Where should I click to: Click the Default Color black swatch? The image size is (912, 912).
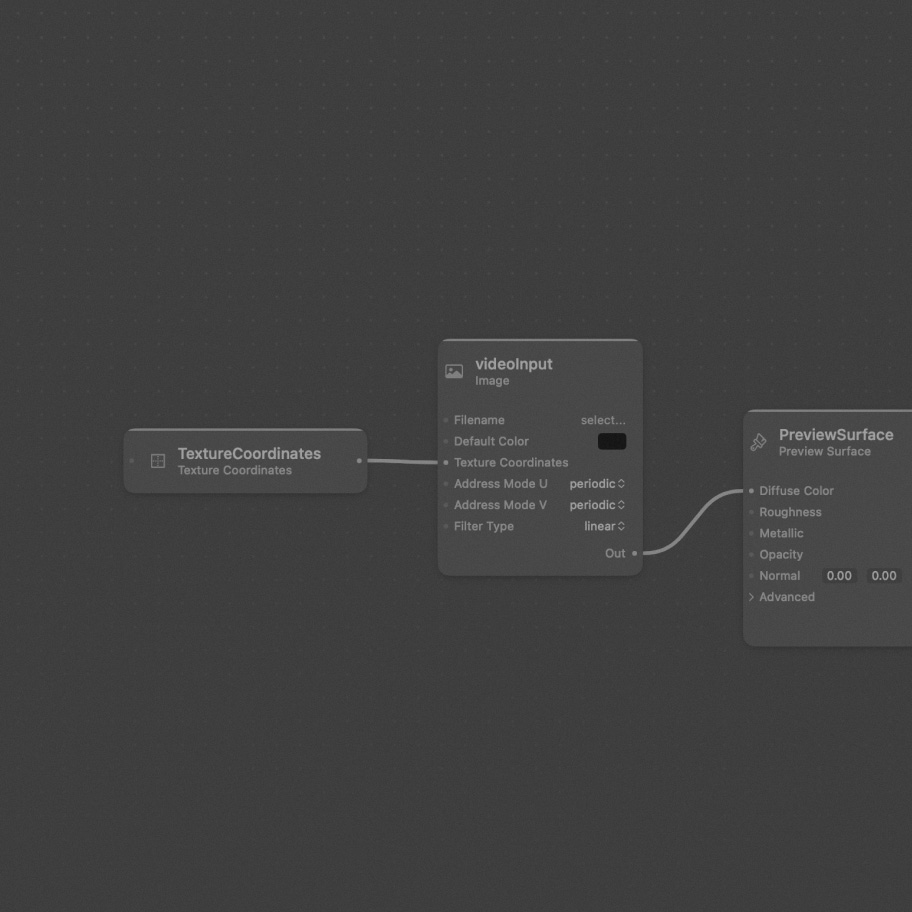click(x=612, y=441)
